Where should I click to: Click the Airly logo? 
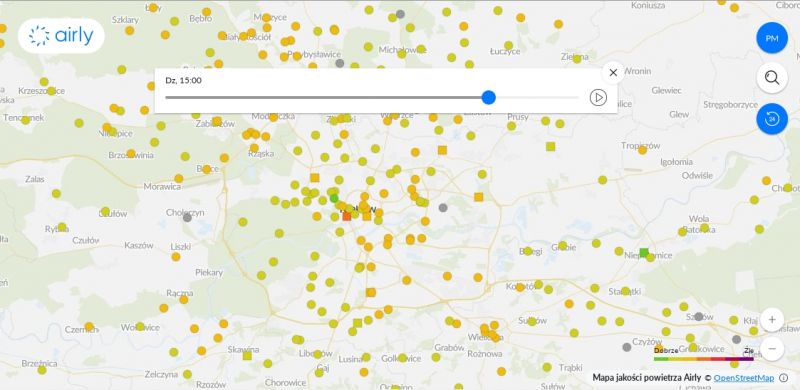tap(62, 36)
